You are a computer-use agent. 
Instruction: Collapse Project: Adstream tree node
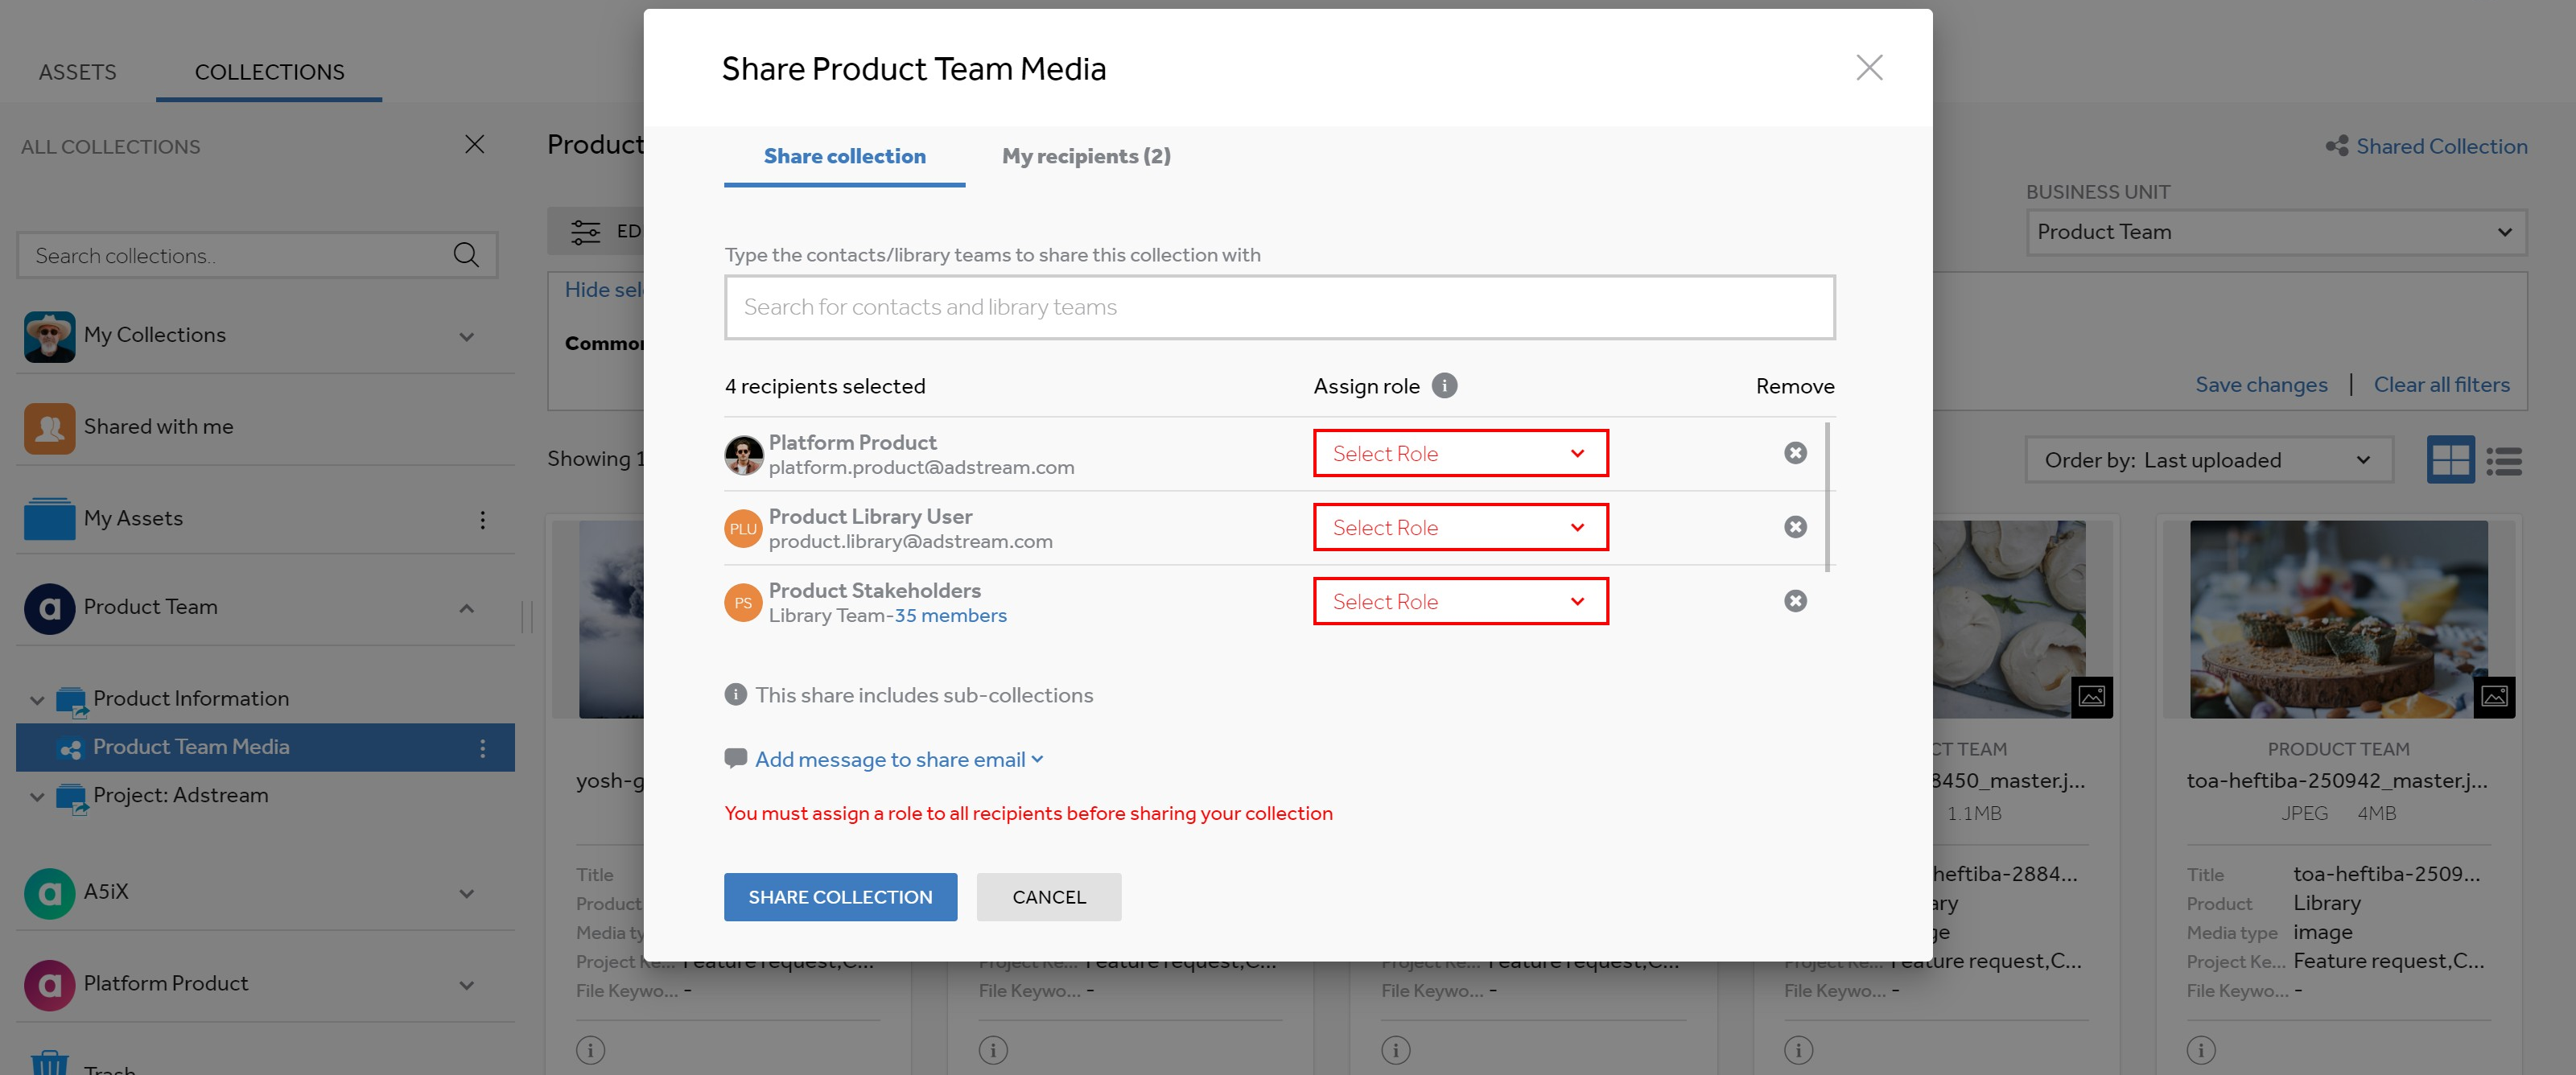click(37, 797)
